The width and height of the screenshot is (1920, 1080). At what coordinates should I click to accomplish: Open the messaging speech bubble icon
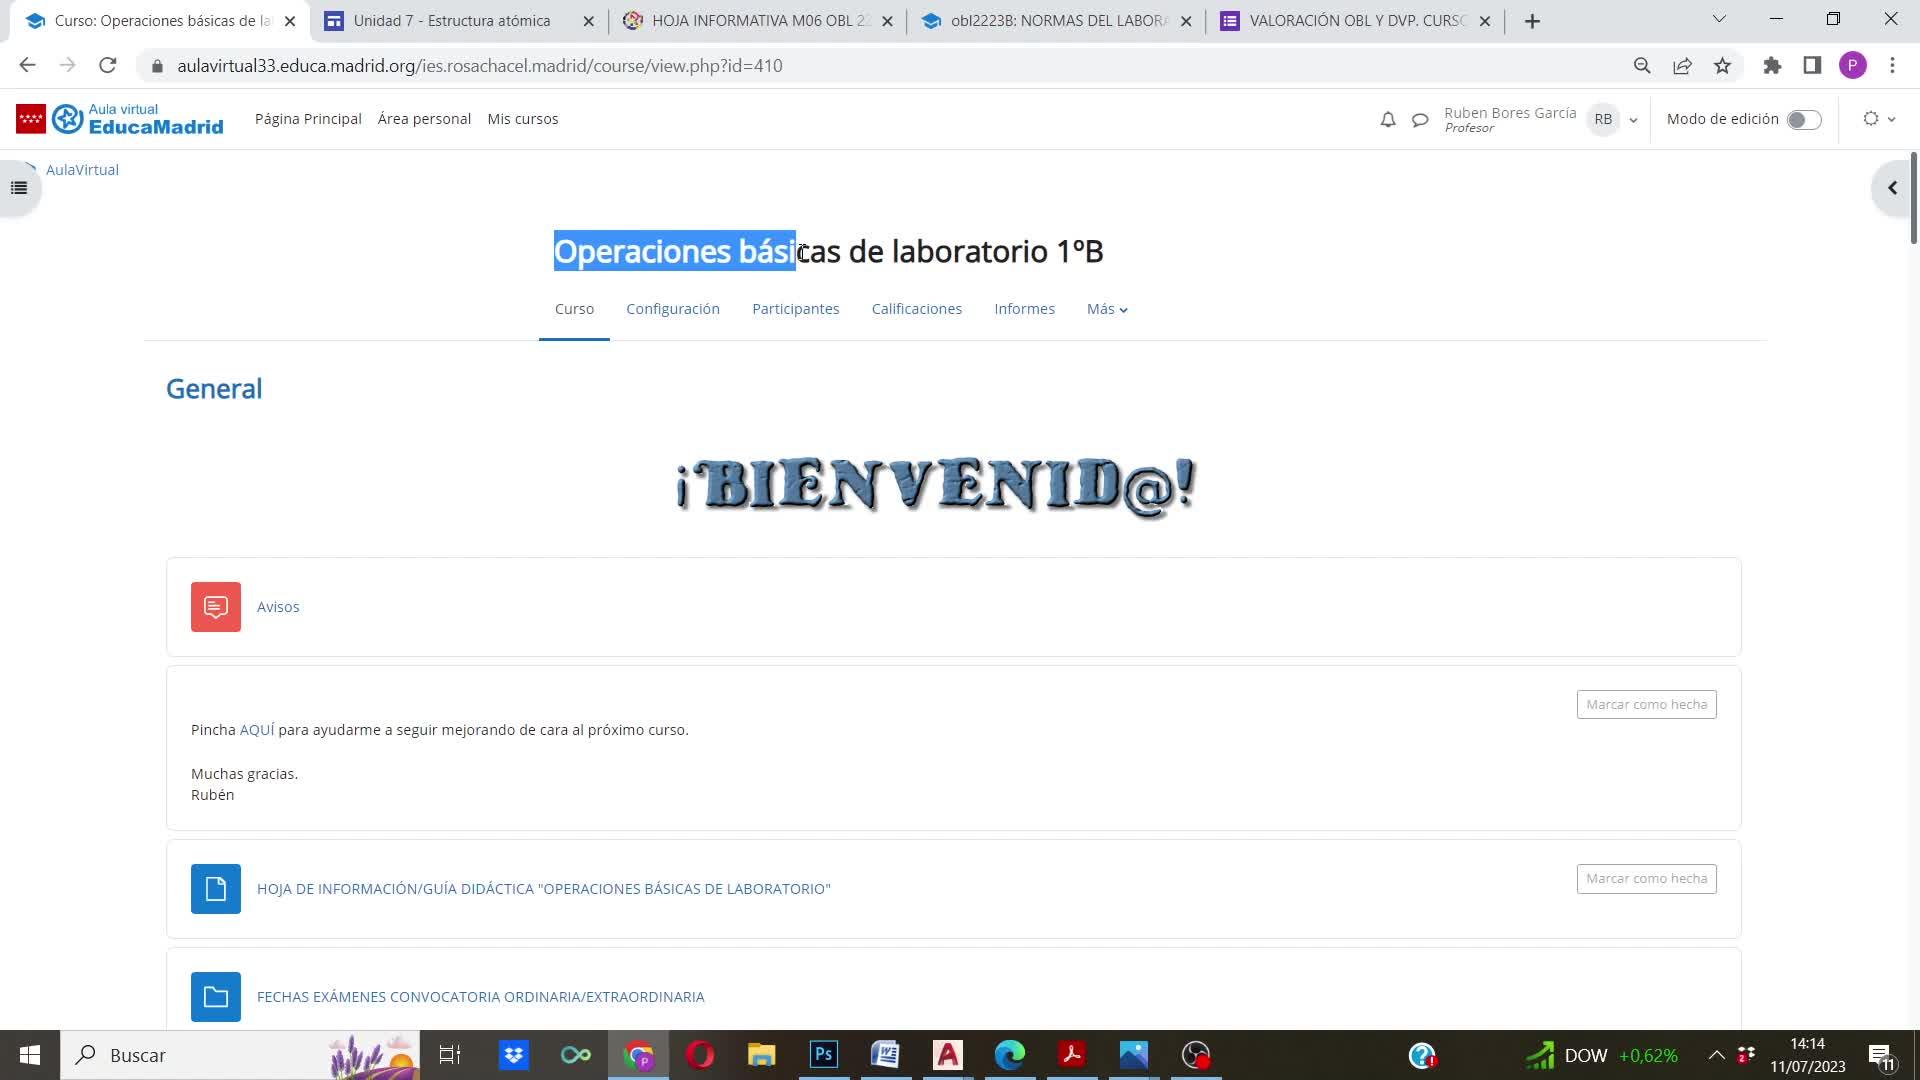coord(1420,120)
